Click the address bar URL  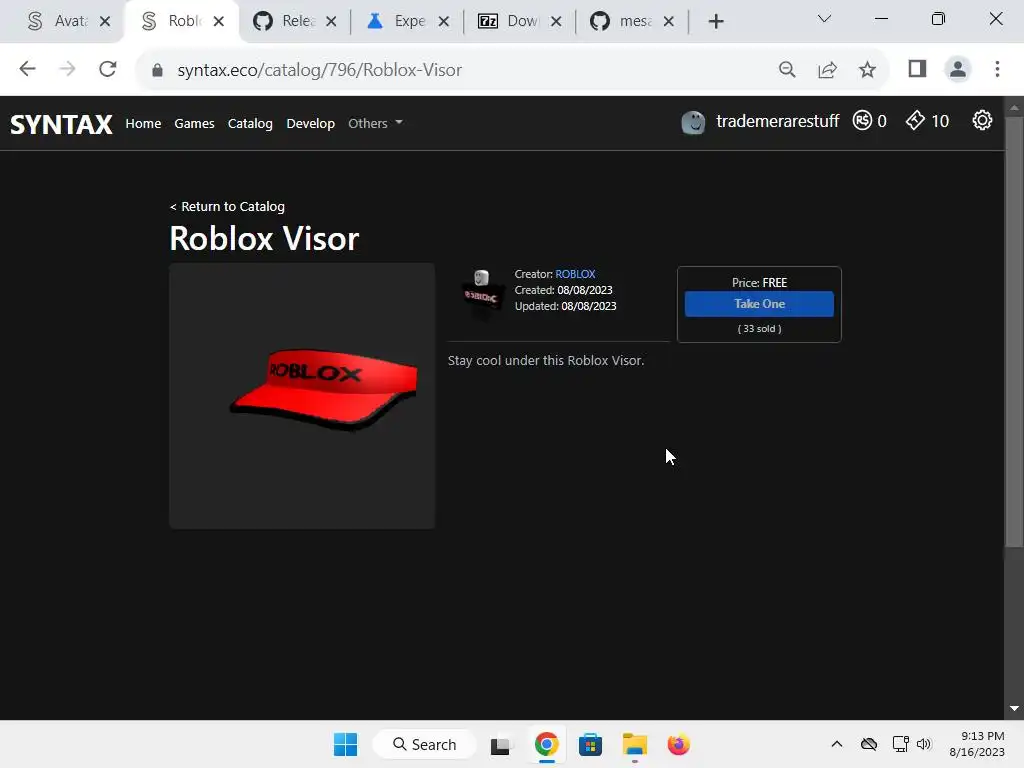(319, 70)
